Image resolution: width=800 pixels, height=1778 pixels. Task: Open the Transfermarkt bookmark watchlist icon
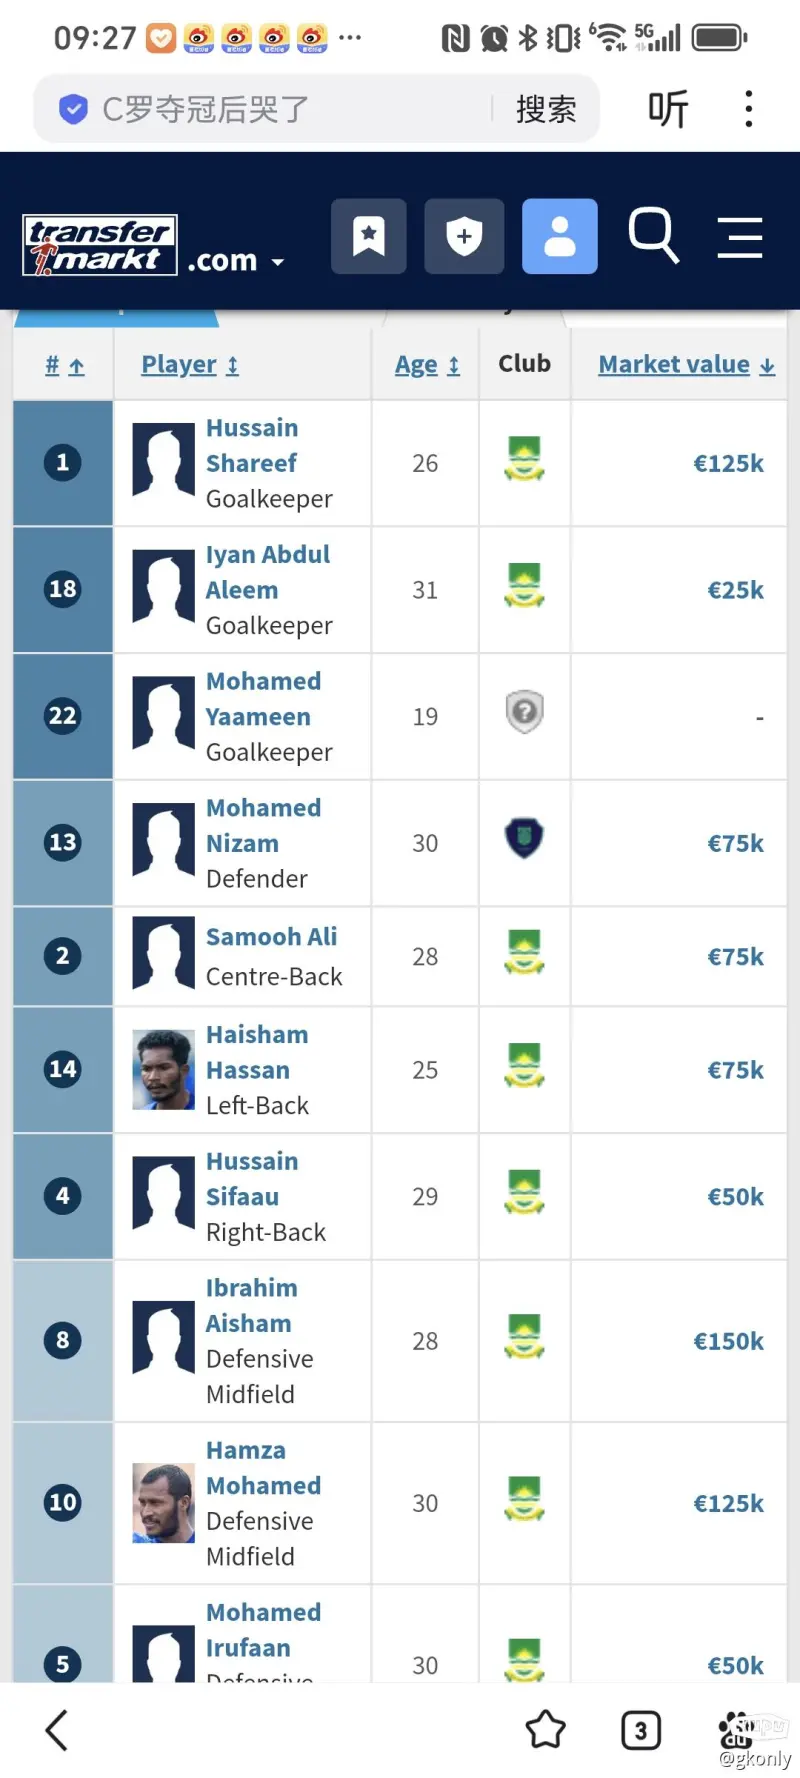click(x=369, y=237)
